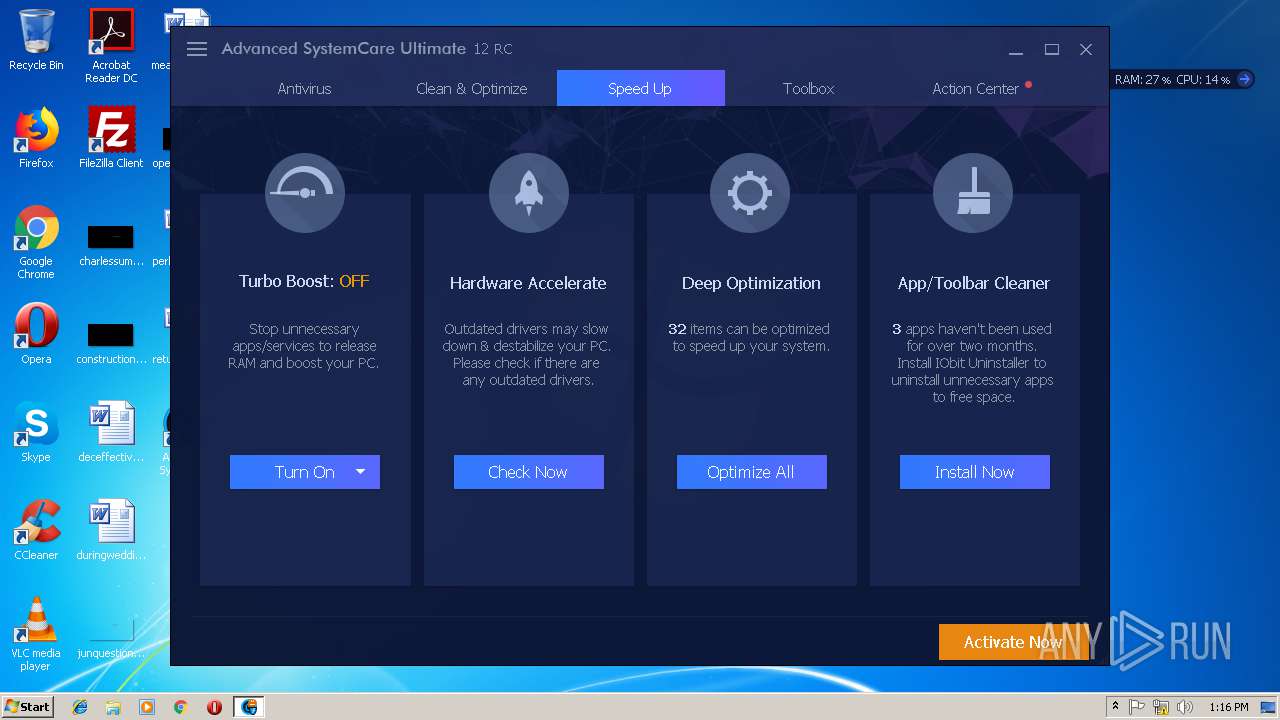Click the Advanced SystemCare taskbar button

tap(249, 707)
